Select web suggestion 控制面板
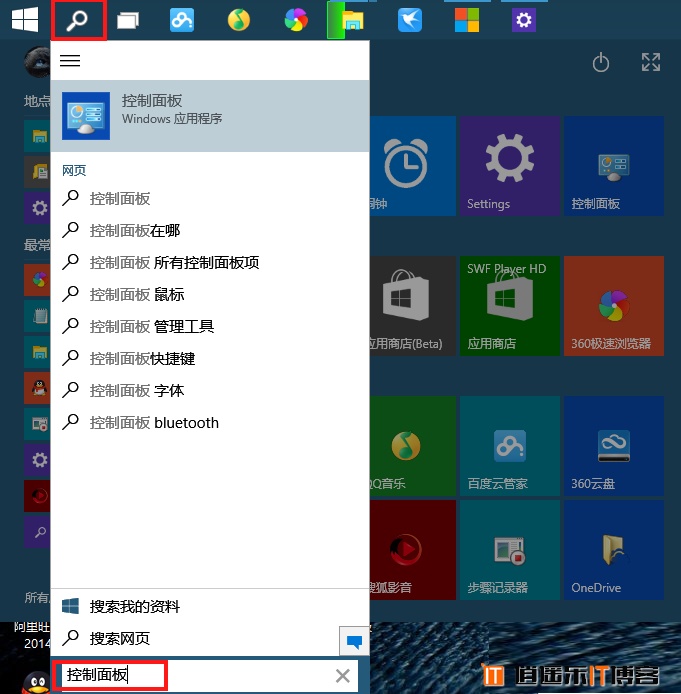Viewport: 681px width, 694px height. (210, 199)
